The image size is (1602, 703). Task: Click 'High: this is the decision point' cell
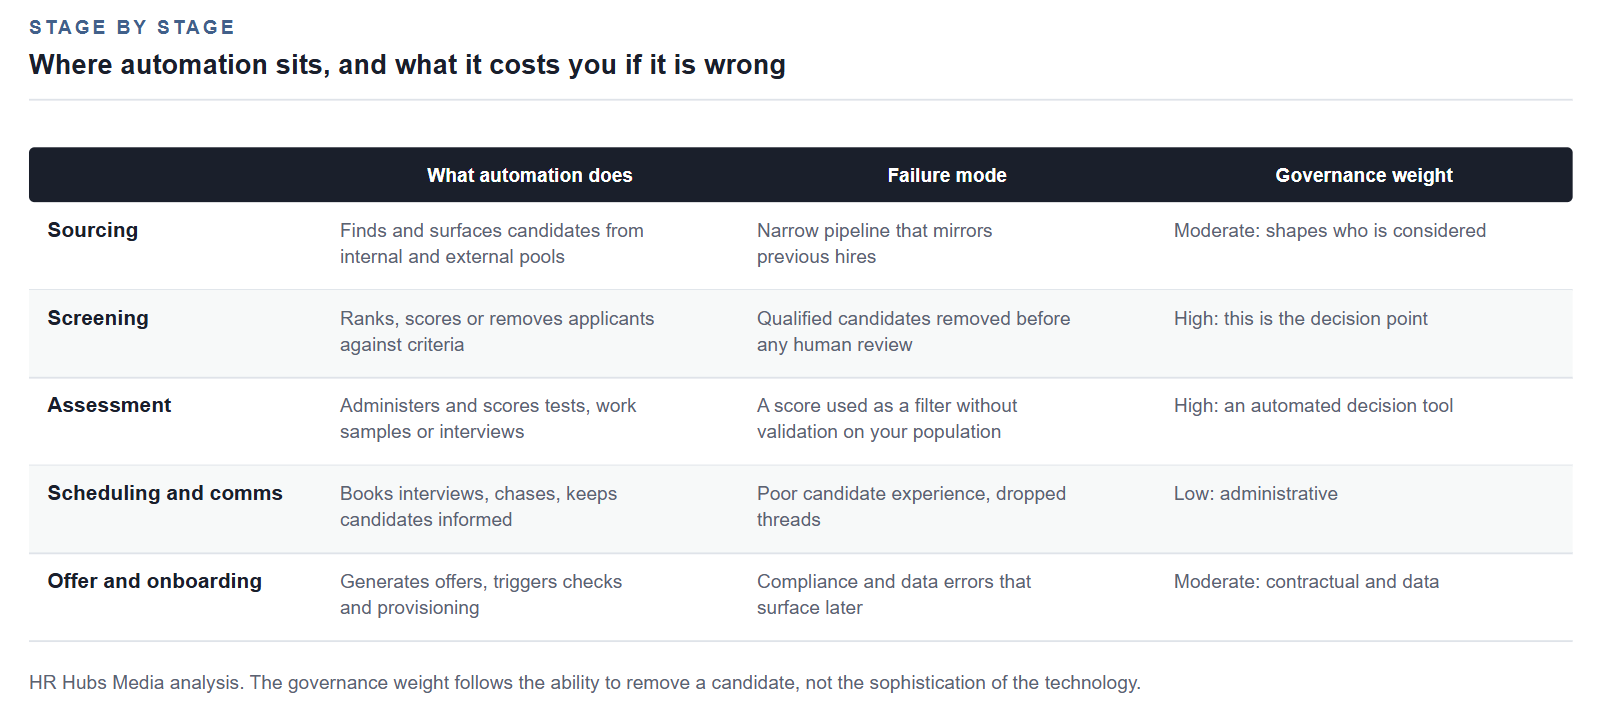coord(1301,319)
